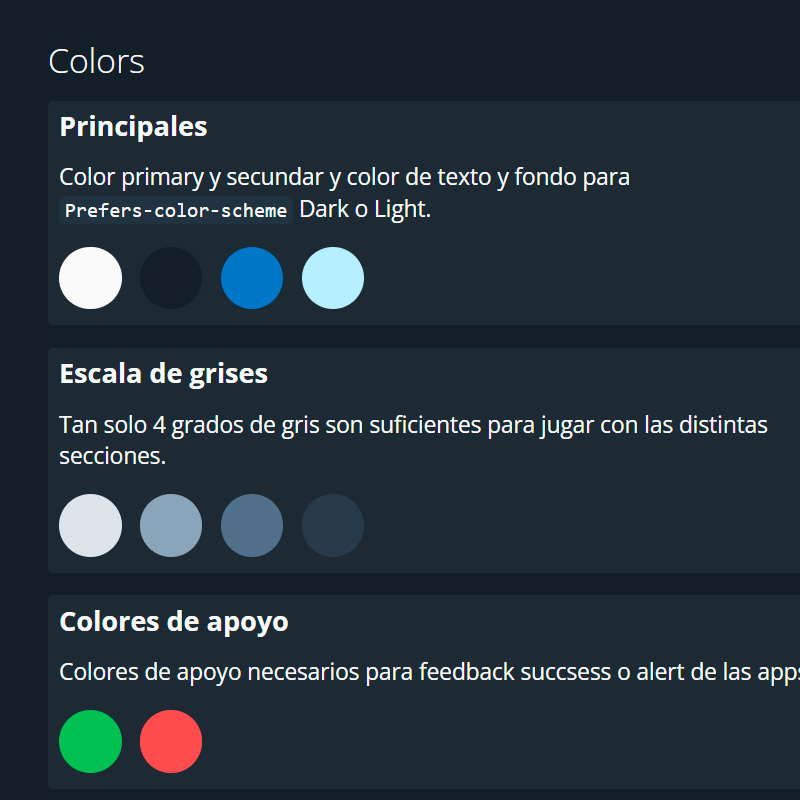Pick the bright blue primary swatch
This screenshot has width=800, height=800.
pos(252,278)
